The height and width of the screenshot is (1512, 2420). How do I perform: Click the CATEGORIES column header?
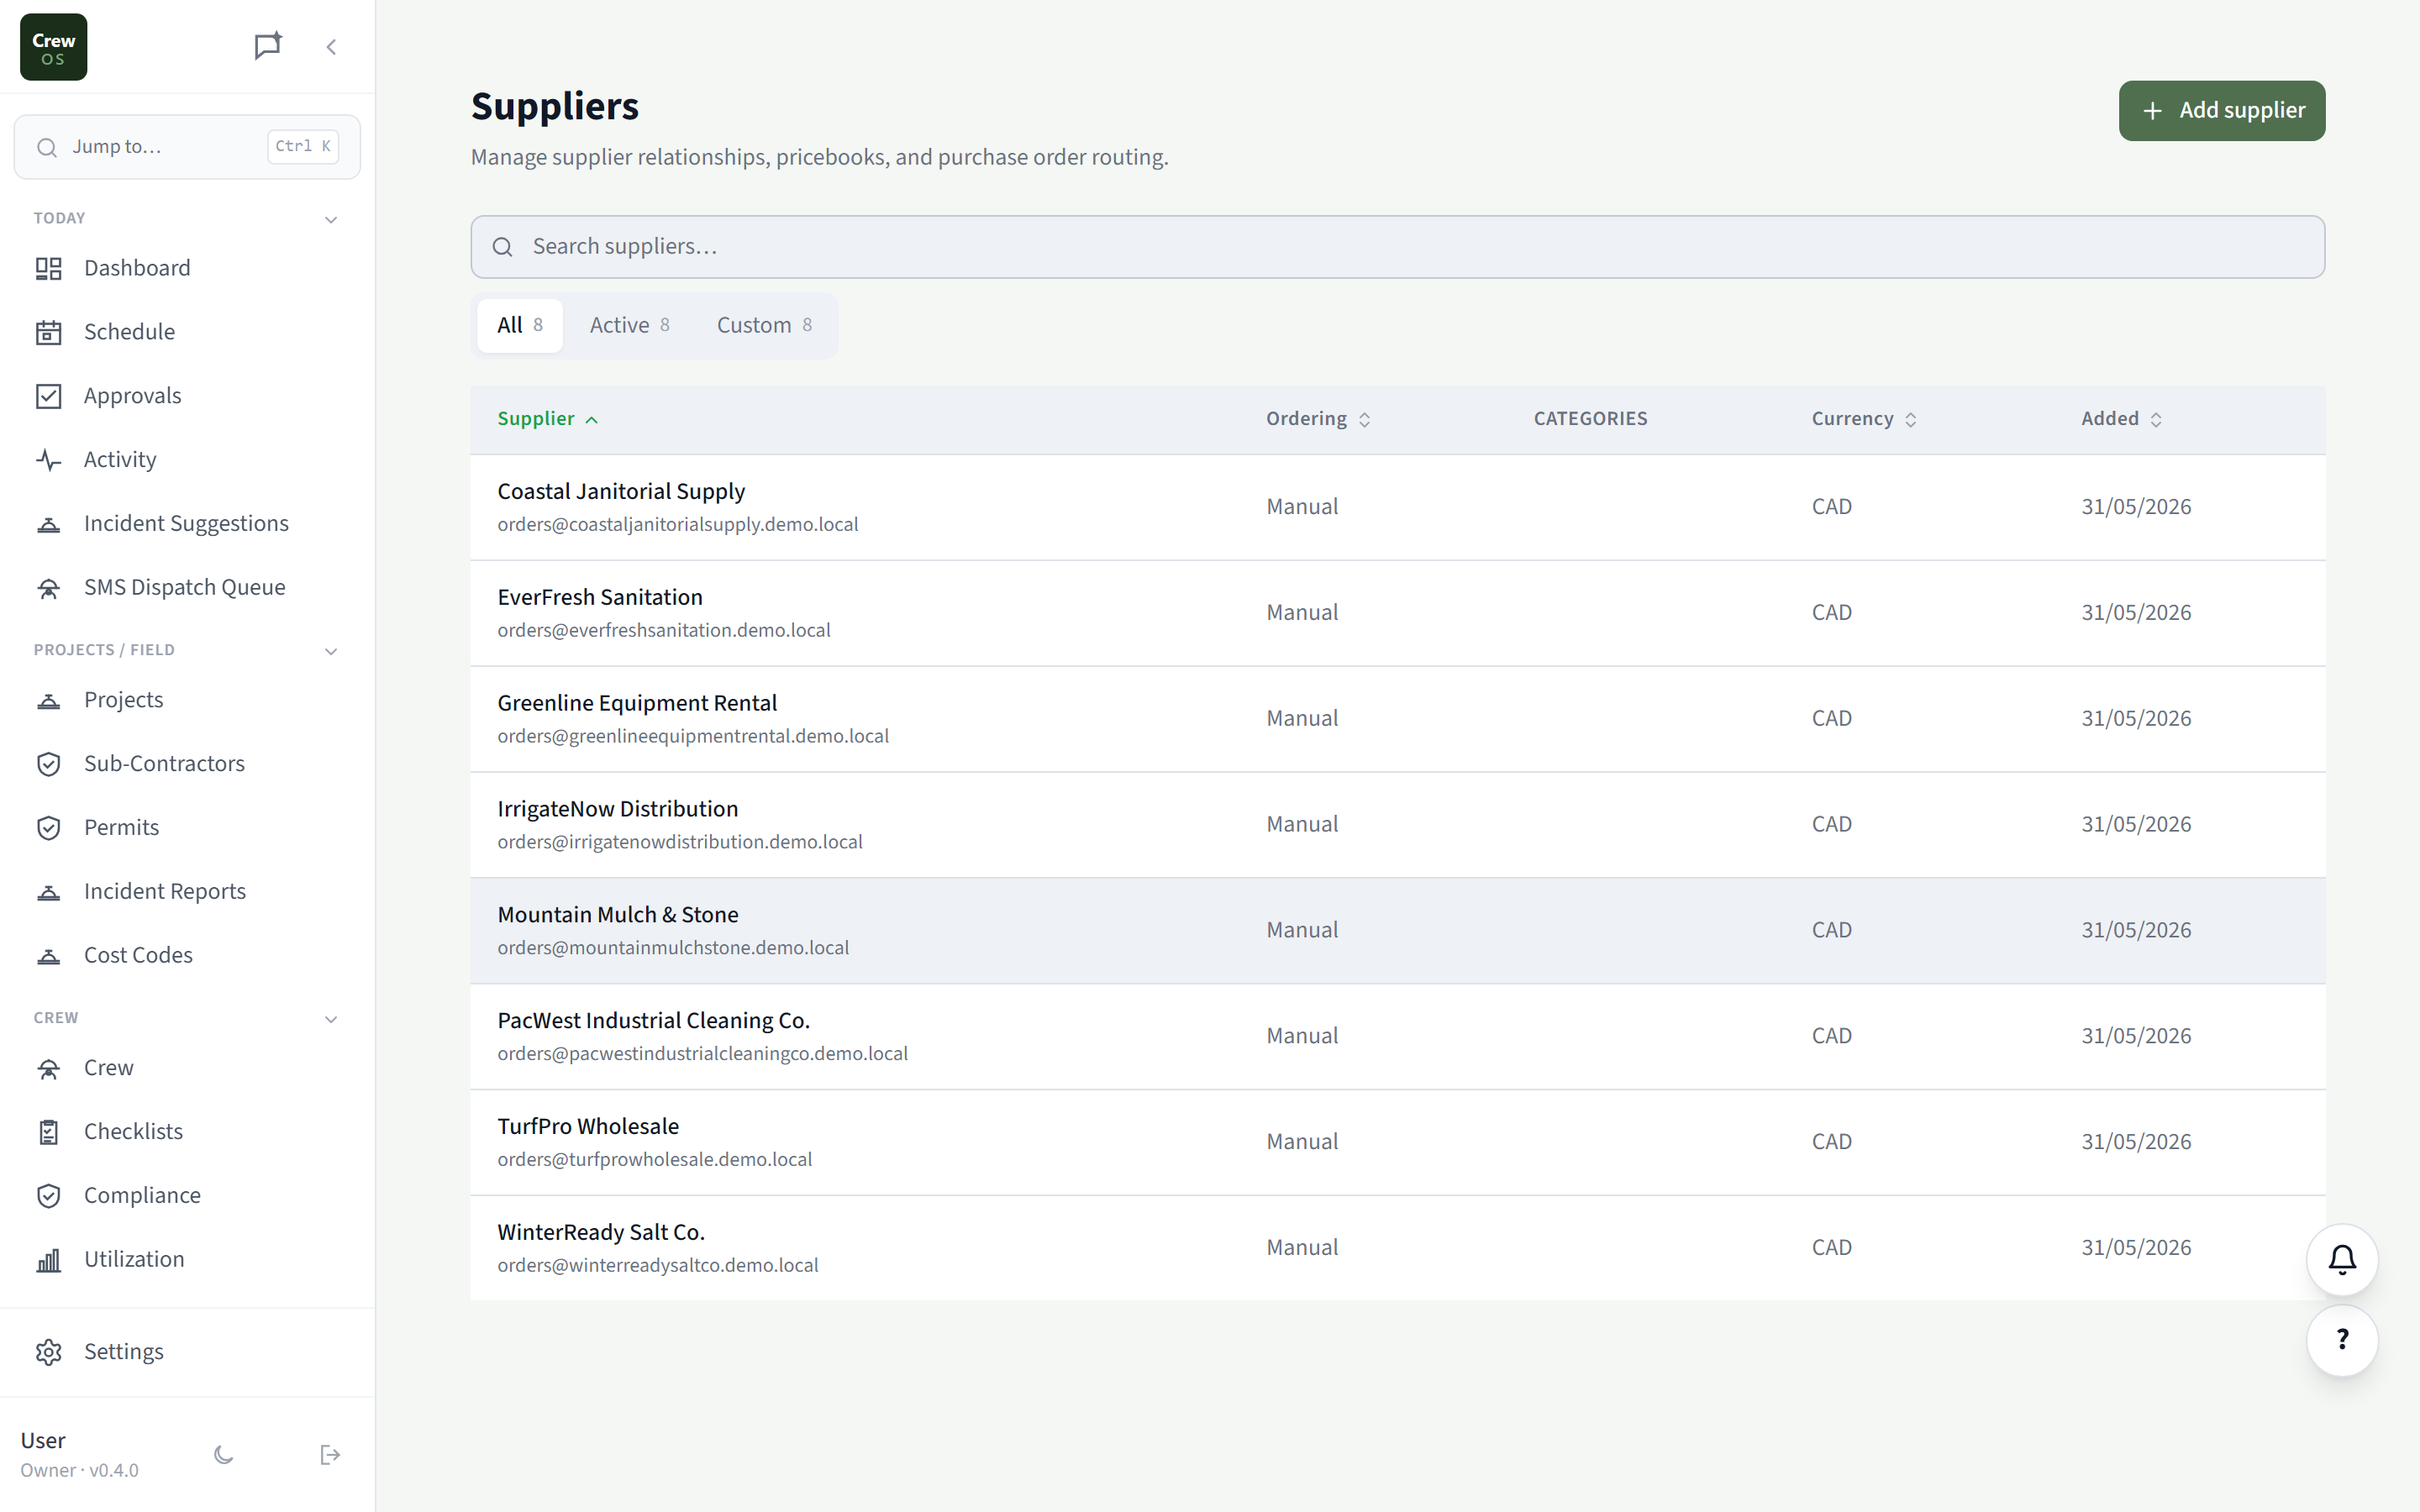coord(1590,419)
